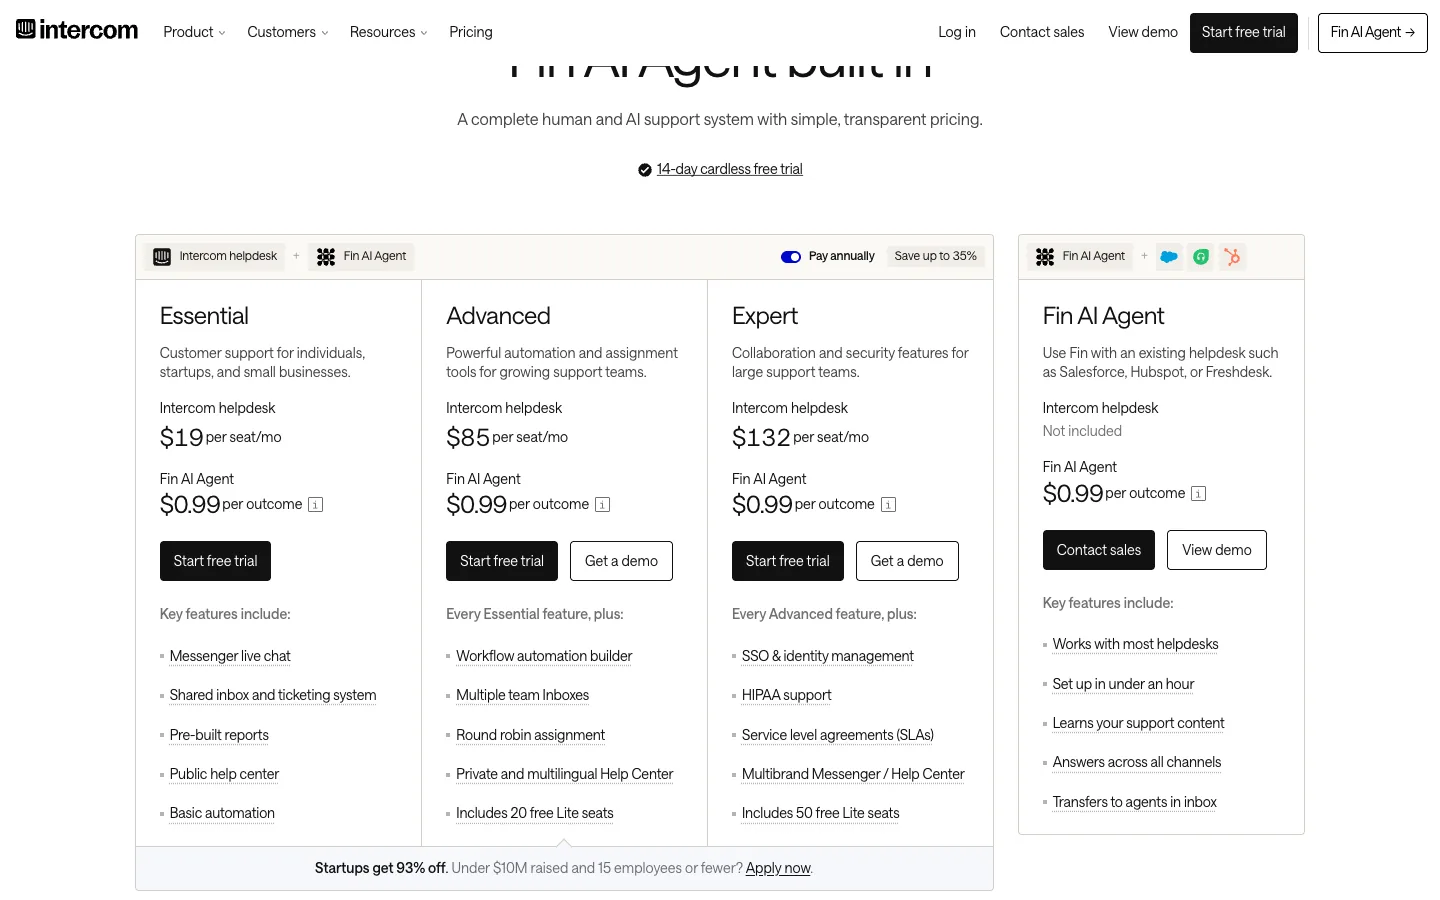Click the orange HubSpot icon
Viewport: 1440px width, 900px height.
click(1233, 257)
